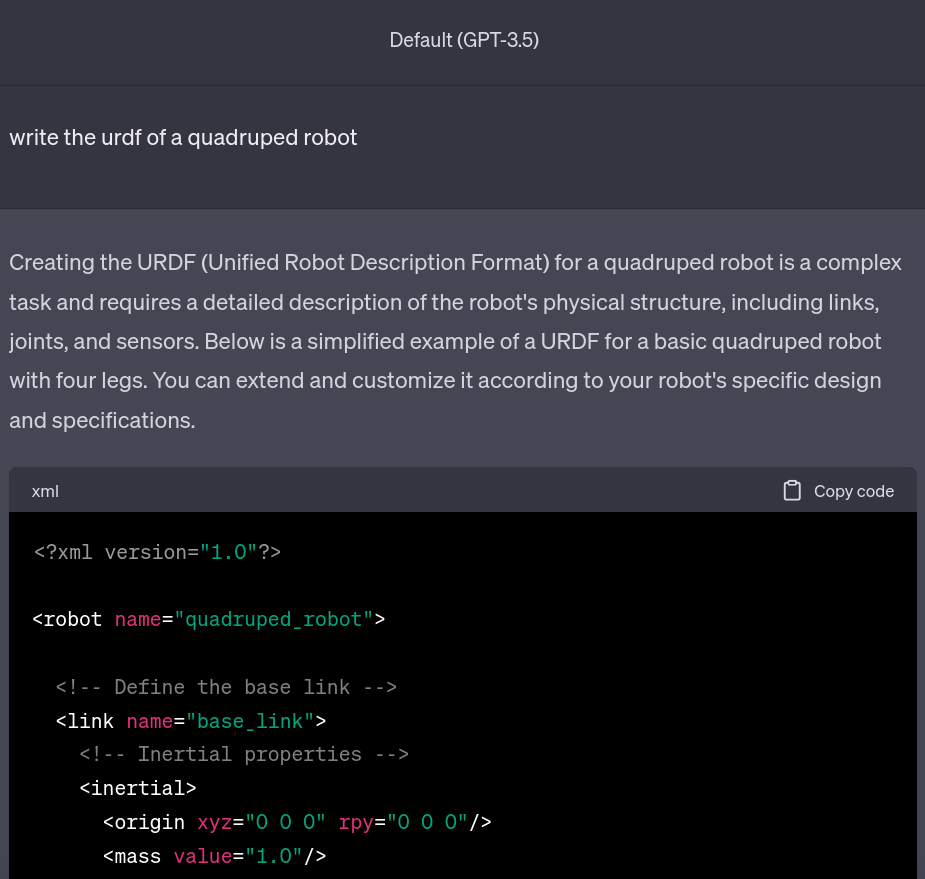The image size is (925, 879).
Task: Click the xml language label
Action: pos(45,491)
